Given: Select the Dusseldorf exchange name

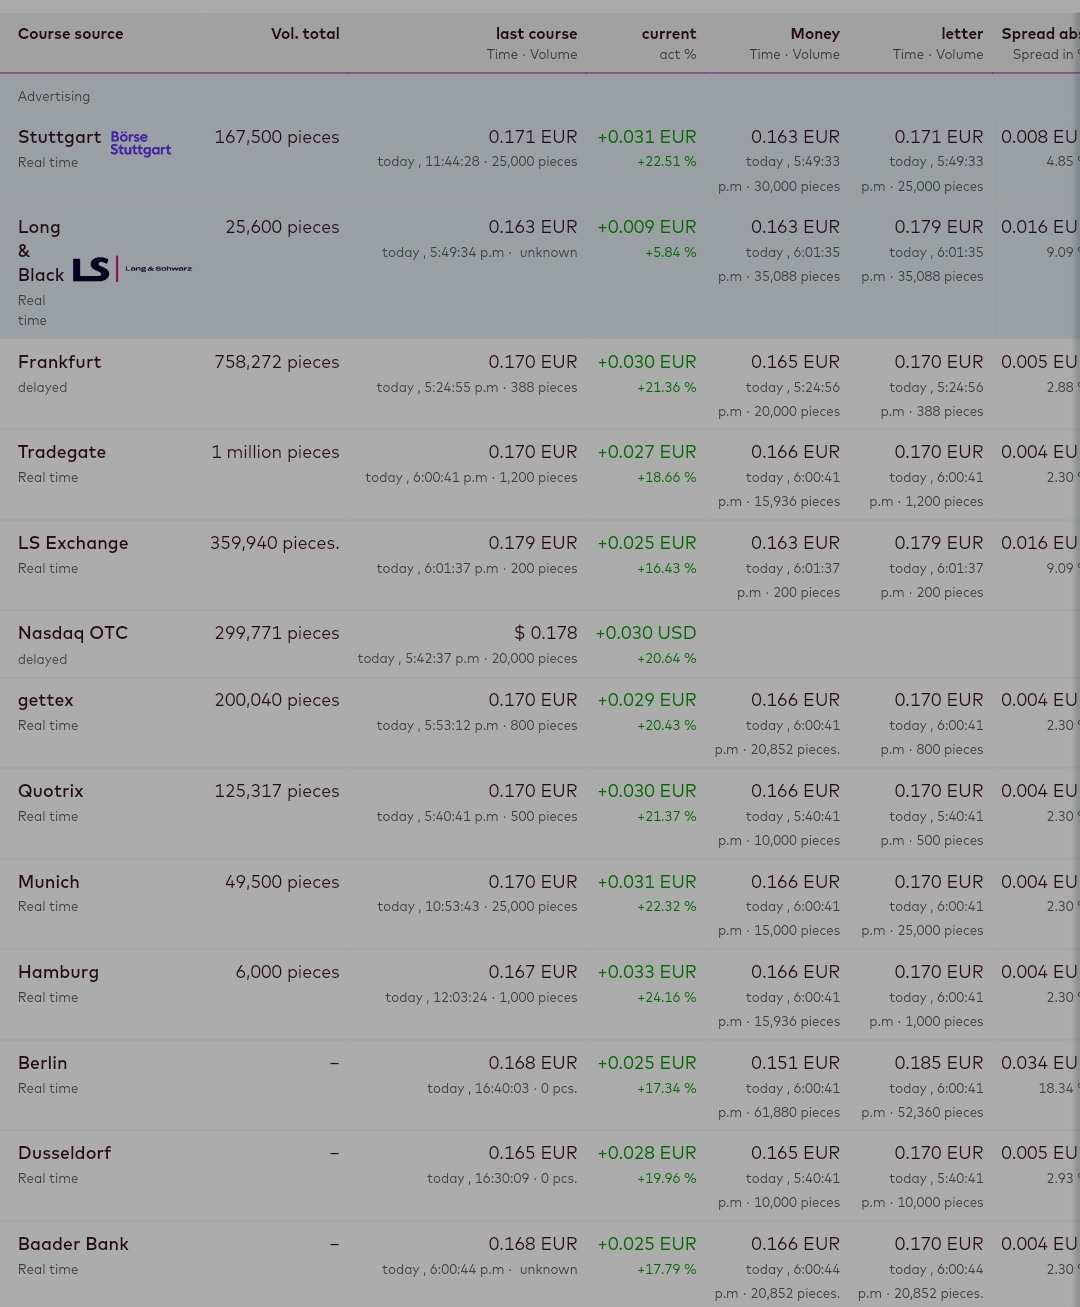Looking at the screenshot, I should 65,1153.
